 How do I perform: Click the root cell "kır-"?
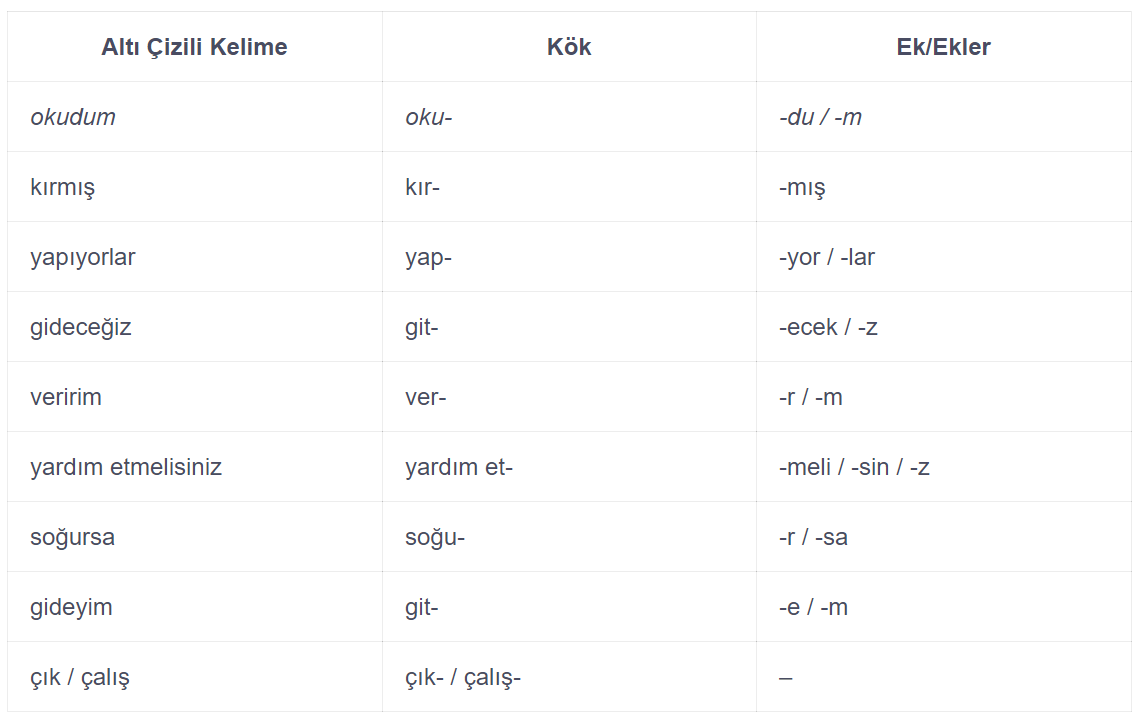coord(423,187)
